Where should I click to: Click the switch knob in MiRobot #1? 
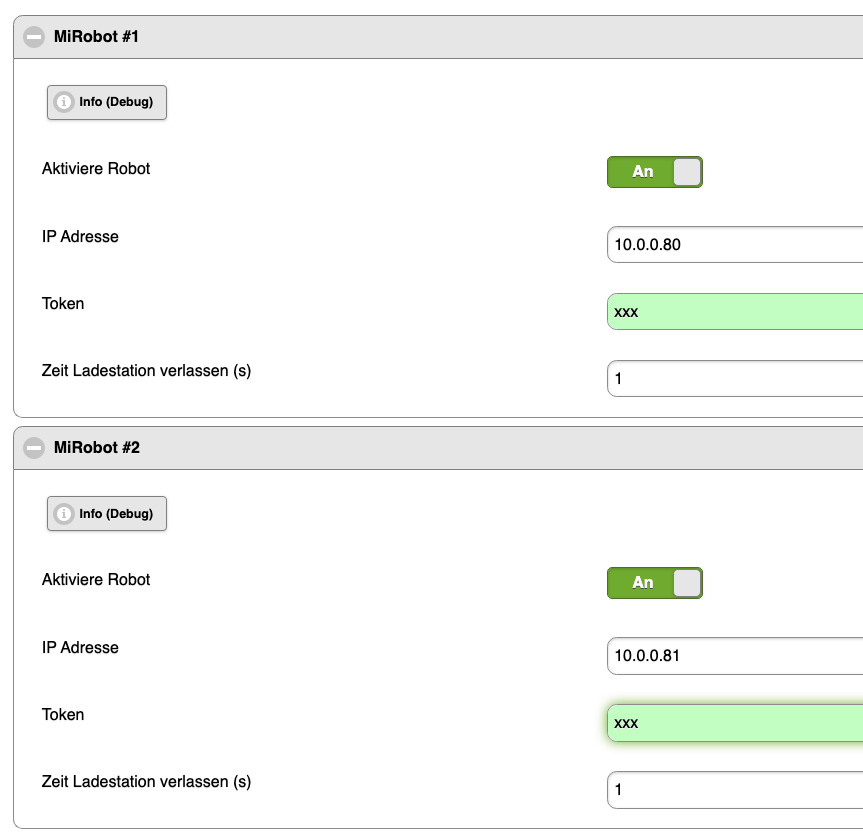(687, 172)
